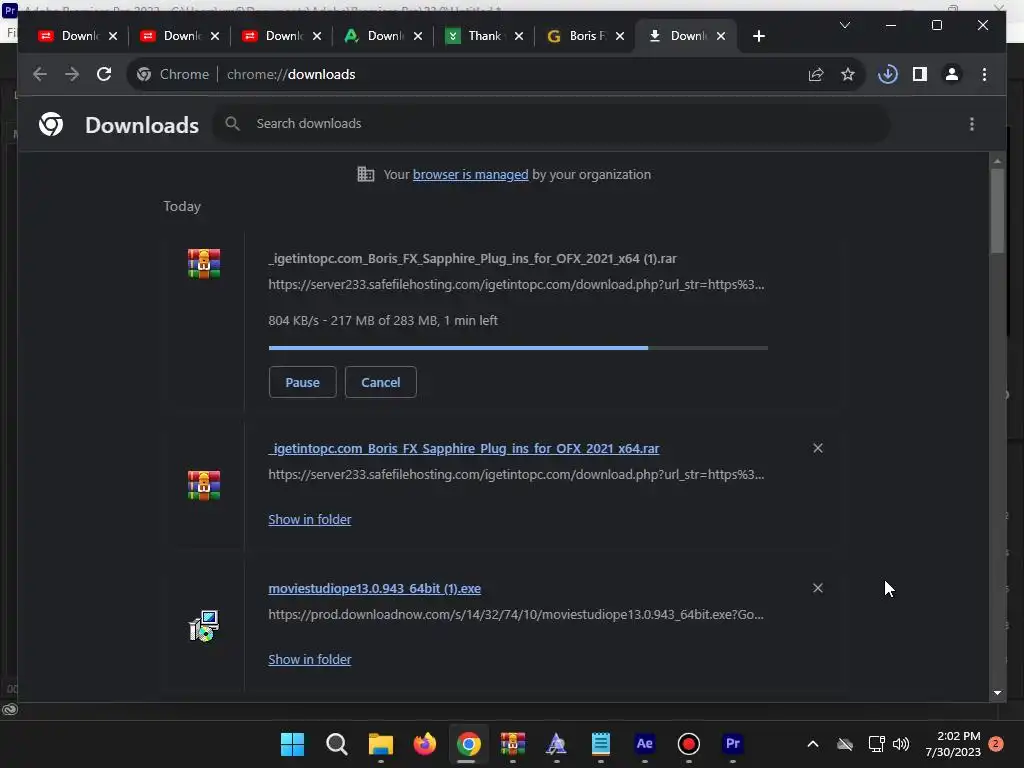Click the downloads page scrollbar thumb

[997, 210]
